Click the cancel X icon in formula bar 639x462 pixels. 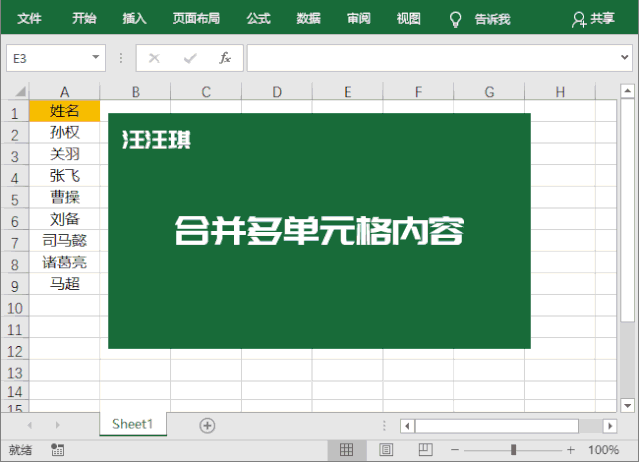(x=154, y=58)
